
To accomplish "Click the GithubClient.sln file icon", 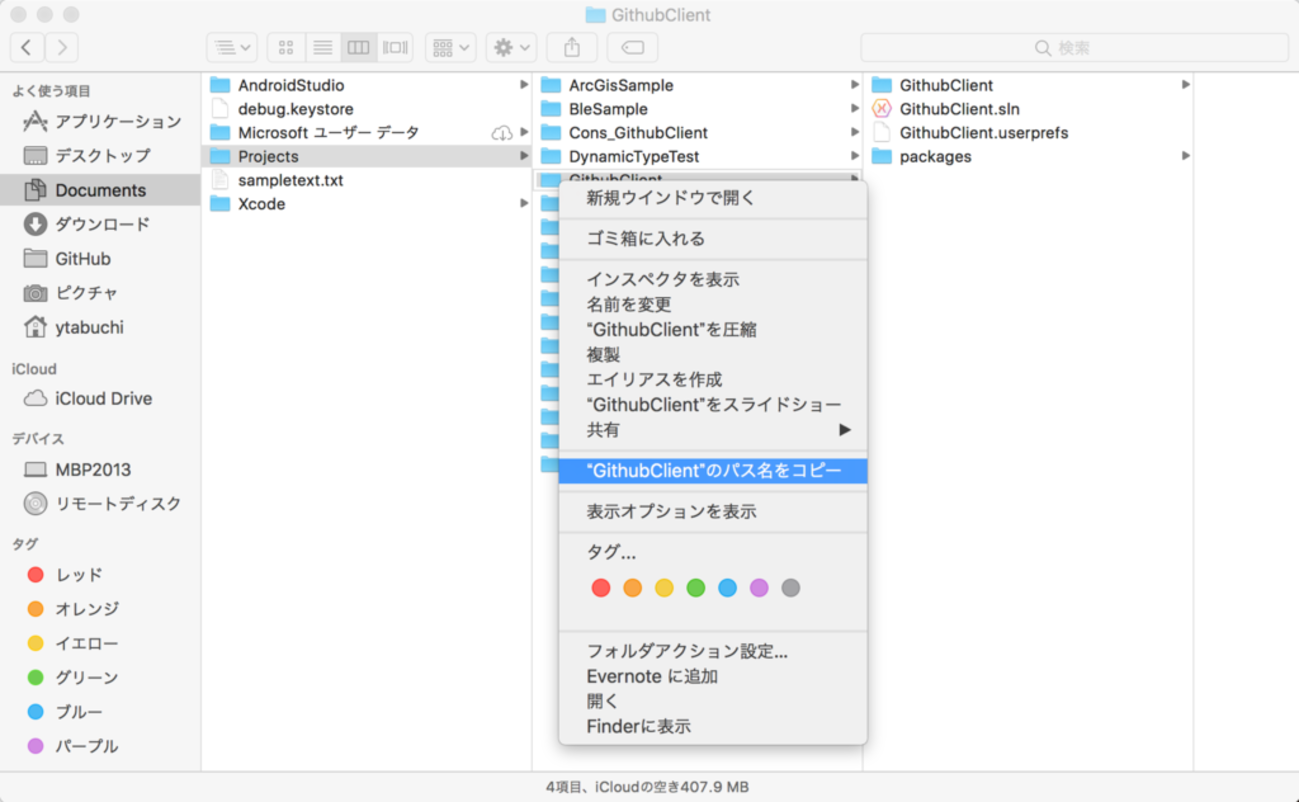I will pos(881,109).
